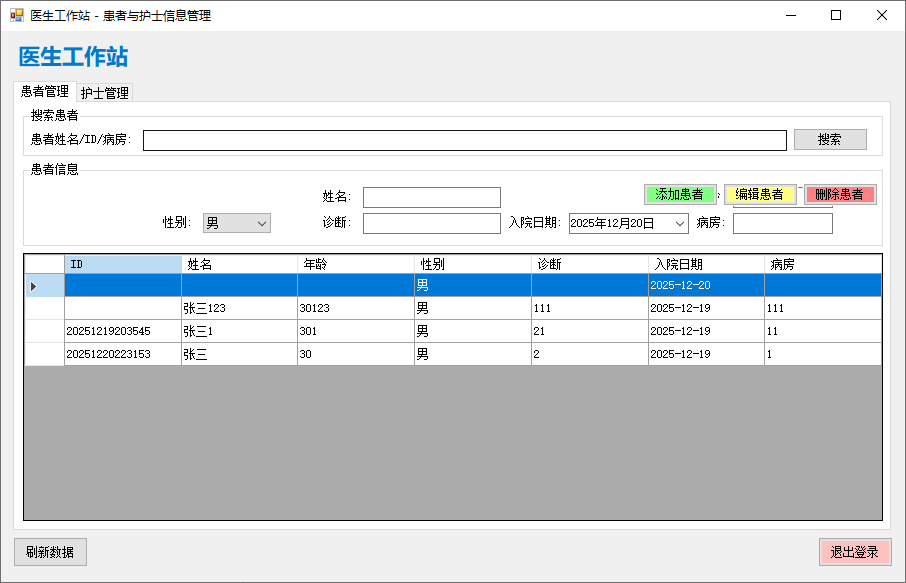Sort by the ID column header
This screenshot has width=906, height=583.
pyautogui.click(x=122, y=264)
